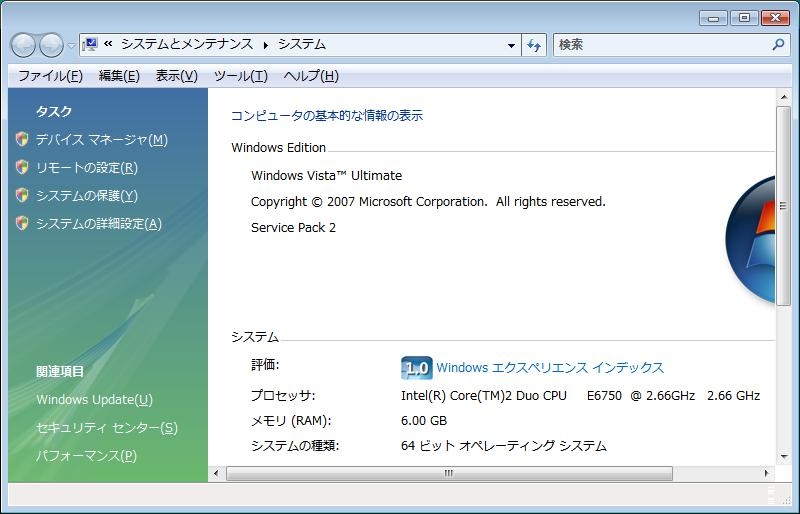Screen dimensions: 800x514
Task: Open Windows Update(U) related link
Action: (94, 399)
